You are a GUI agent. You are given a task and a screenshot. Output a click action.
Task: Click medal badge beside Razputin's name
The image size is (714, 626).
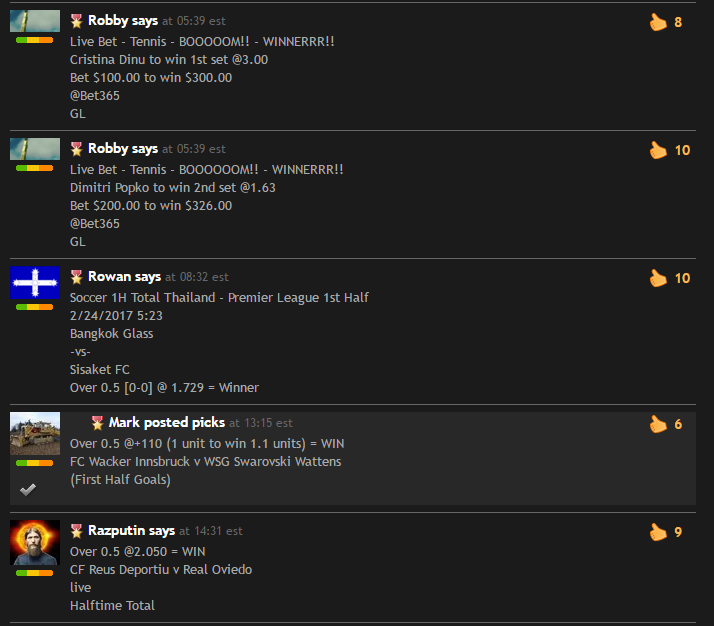tap(76, 530)
